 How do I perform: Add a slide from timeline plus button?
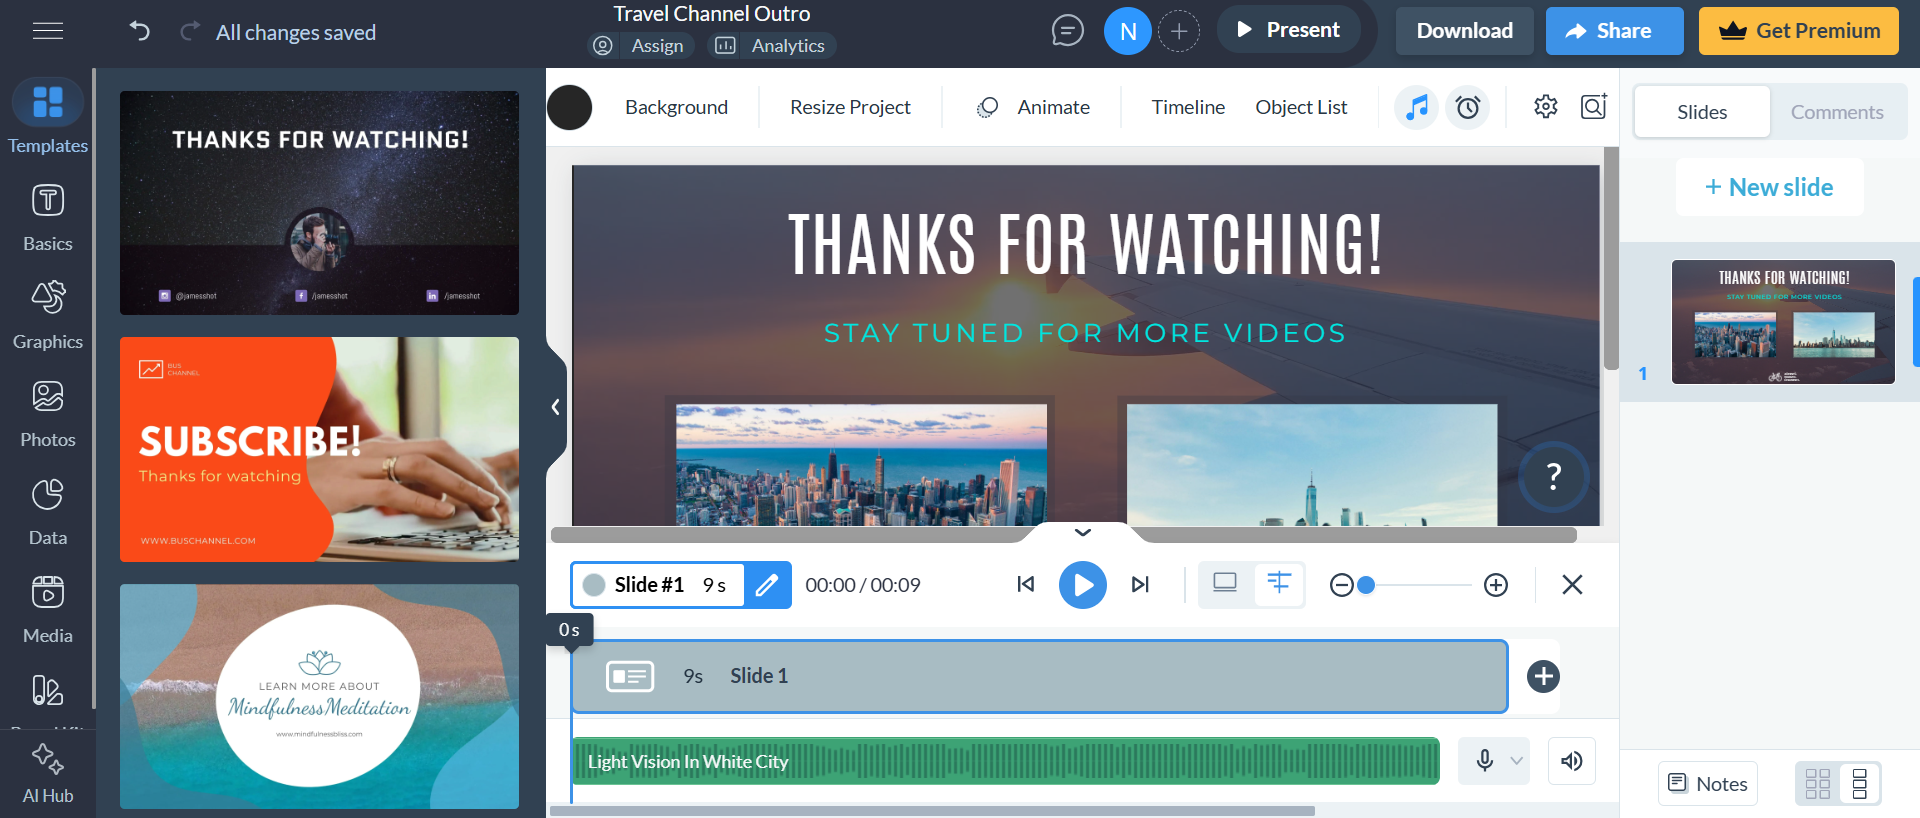[x=1543, y=676]
